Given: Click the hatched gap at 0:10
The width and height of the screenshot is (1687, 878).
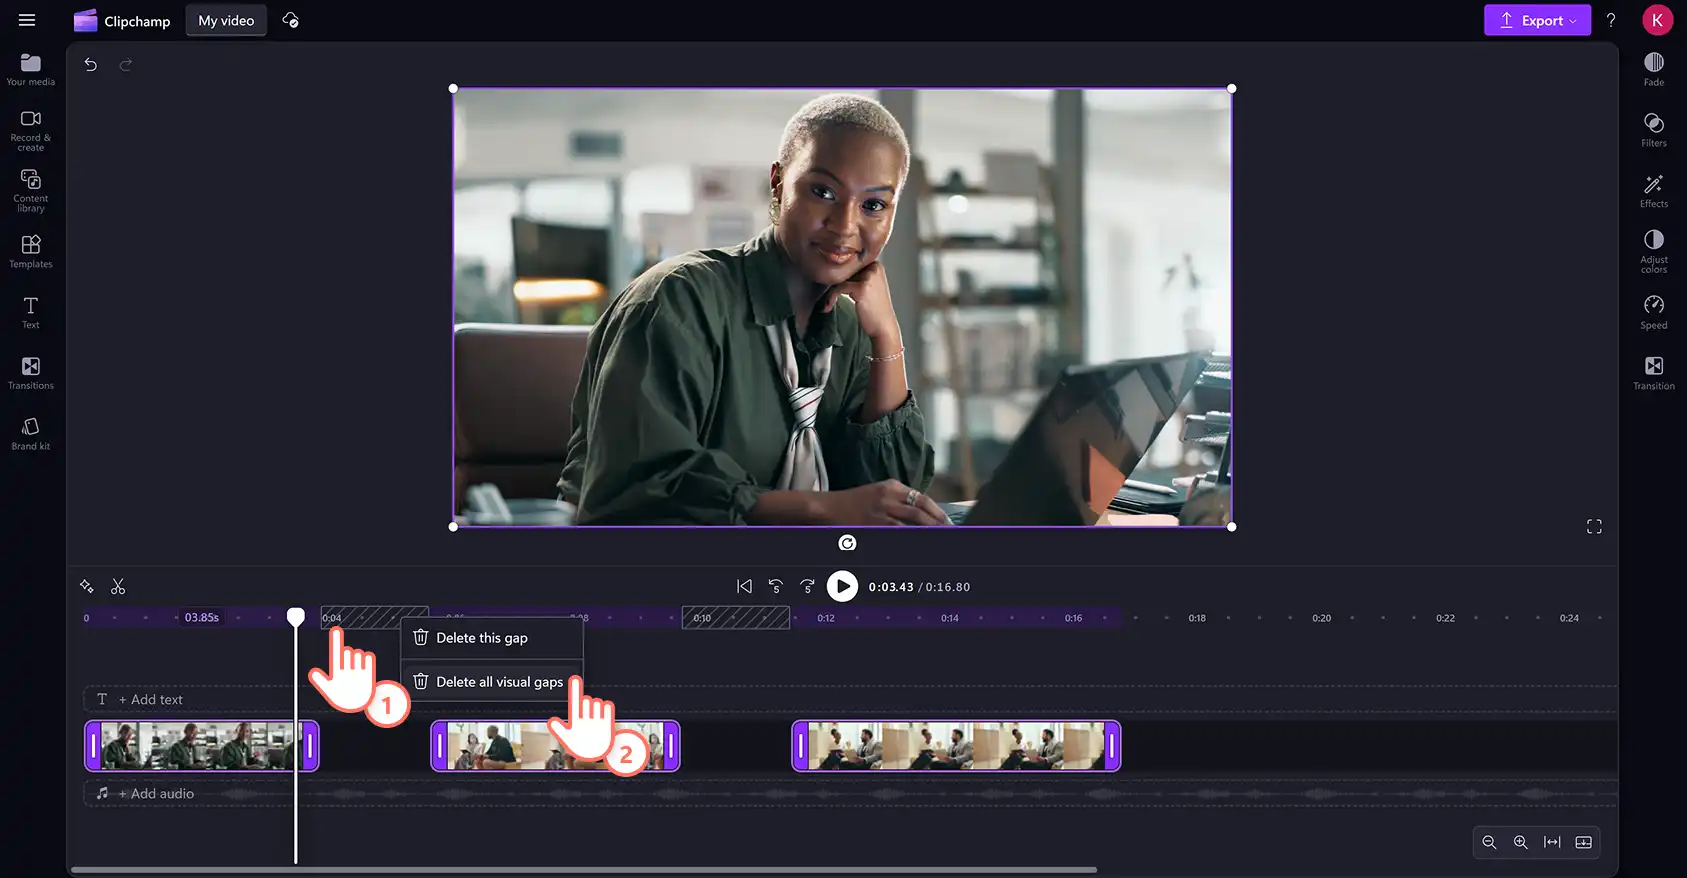Looking at the screenshot, I should pos(736,618).
